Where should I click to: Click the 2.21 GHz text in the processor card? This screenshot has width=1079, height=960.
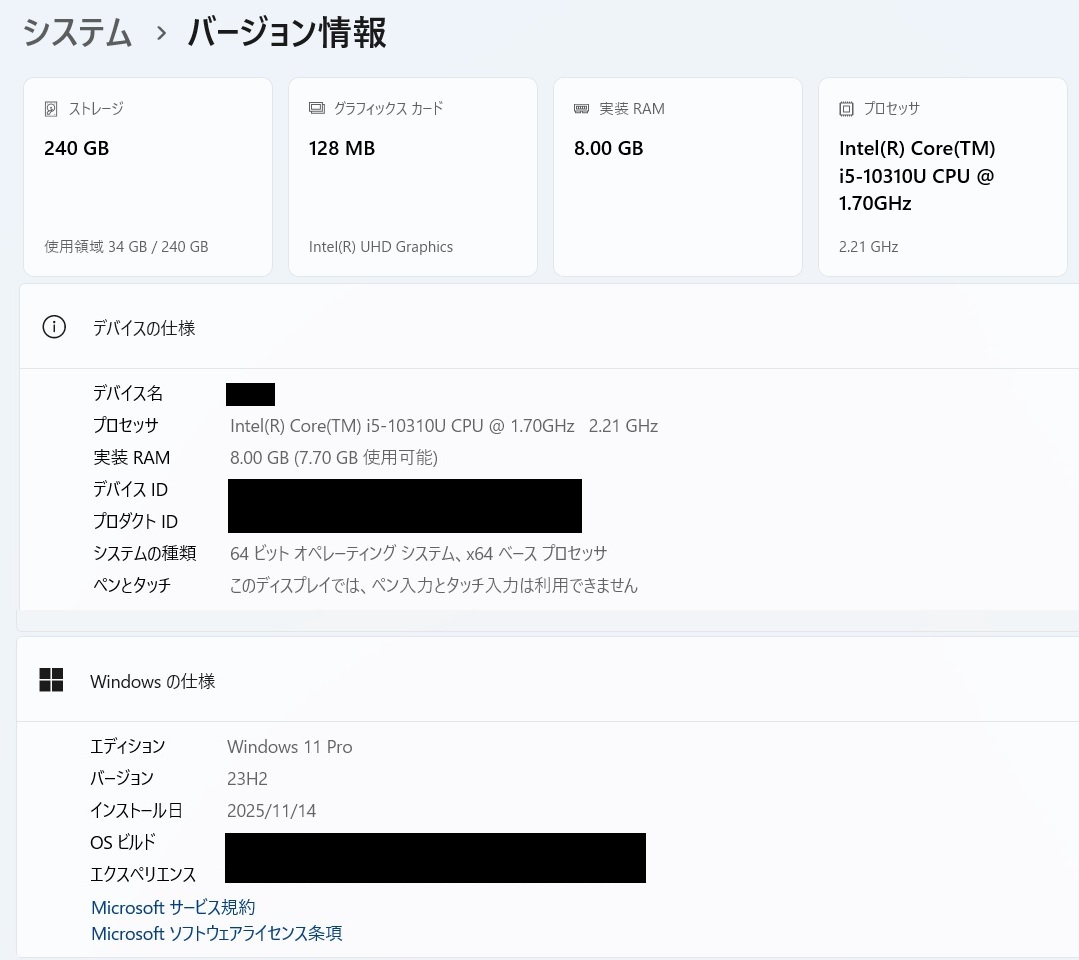(x=868, y=246)
